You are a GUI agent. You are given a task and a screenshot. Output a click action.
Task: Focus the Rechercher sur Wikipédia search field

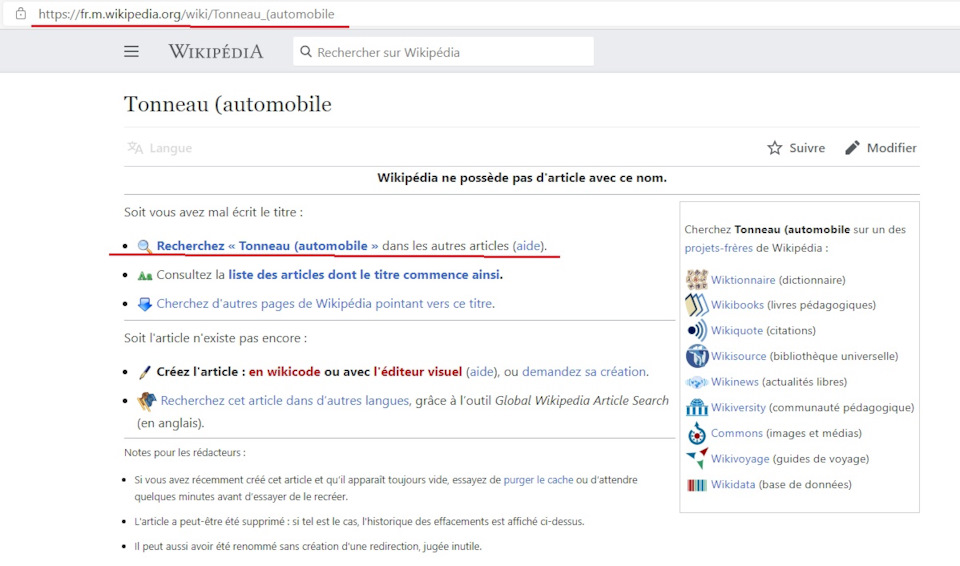pyautogui.click(x=443, y=52)
